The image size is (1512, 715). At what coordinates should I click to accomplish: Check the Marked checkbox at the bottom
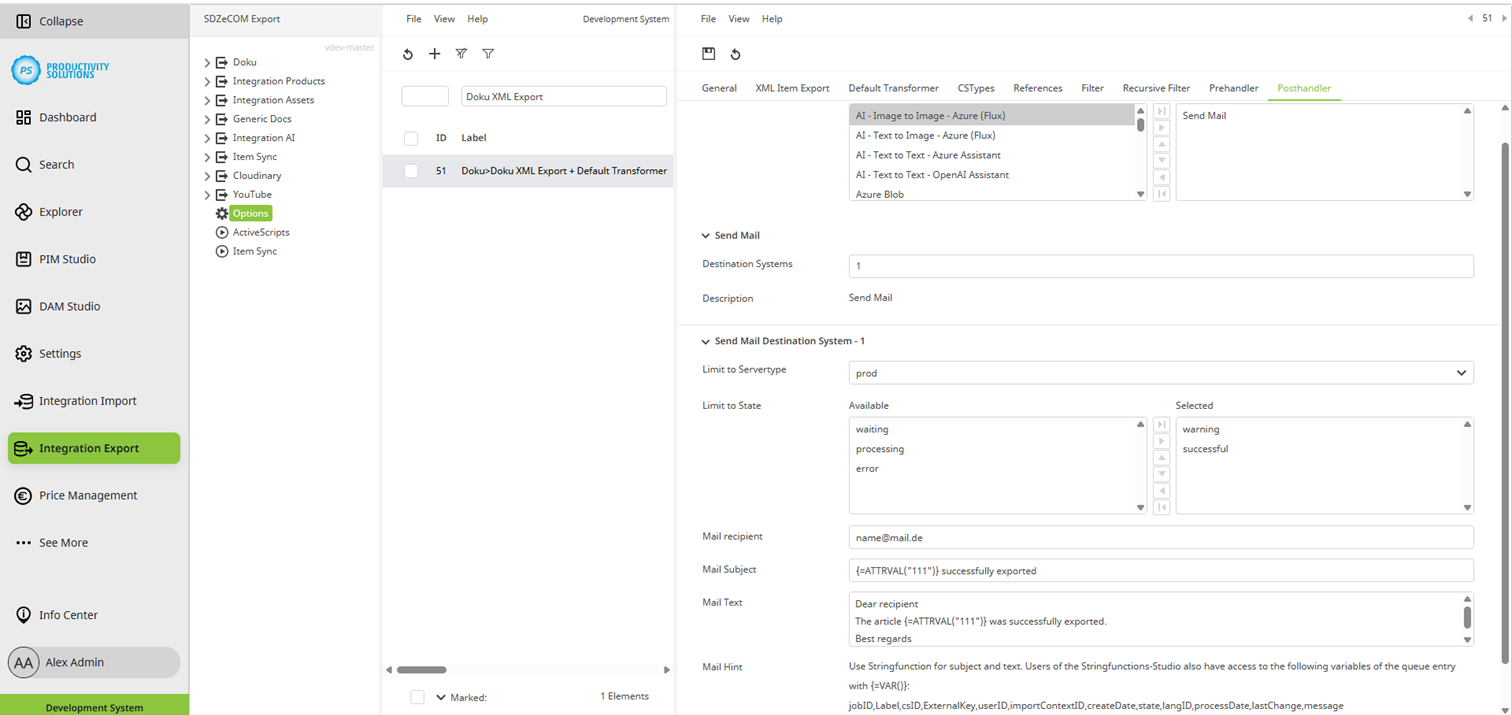tap(417, 697)
